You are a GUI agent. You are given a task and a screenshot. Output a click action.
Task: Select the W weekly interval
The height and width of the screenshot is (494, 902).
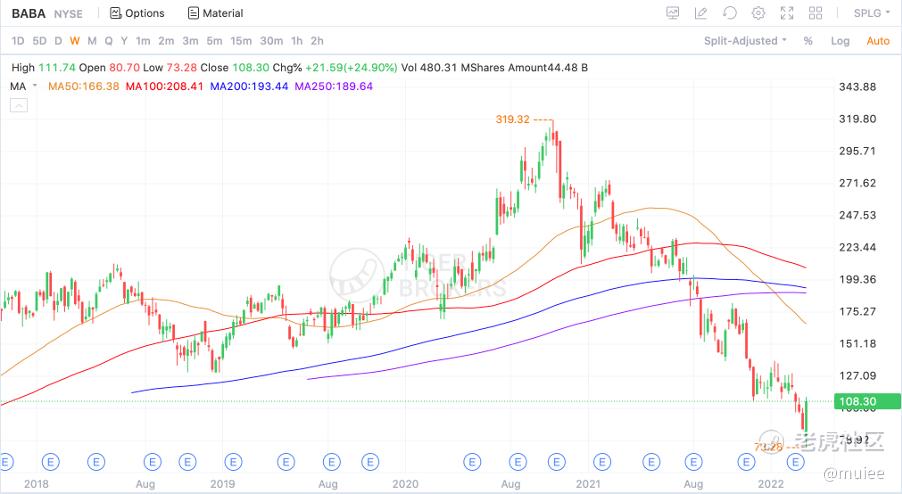(75, 41)
